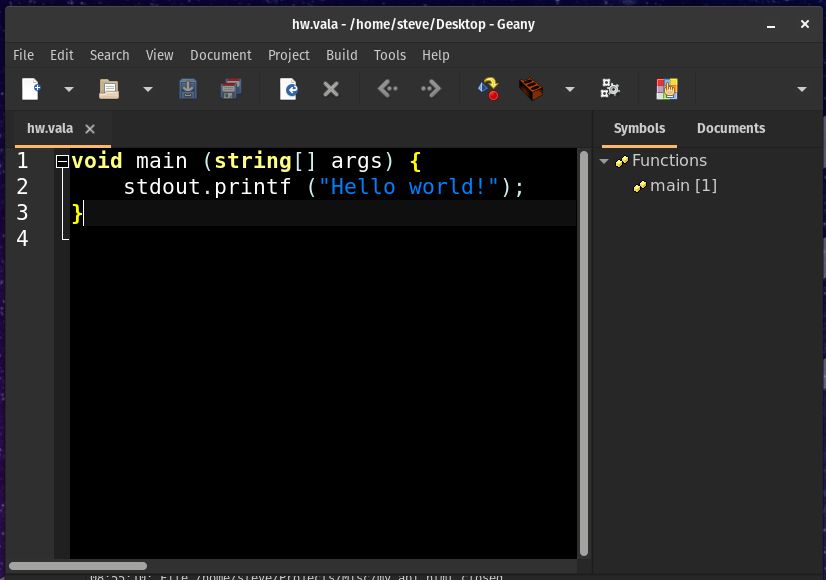
Task: Open the Search menu
Action: point(110,55)
